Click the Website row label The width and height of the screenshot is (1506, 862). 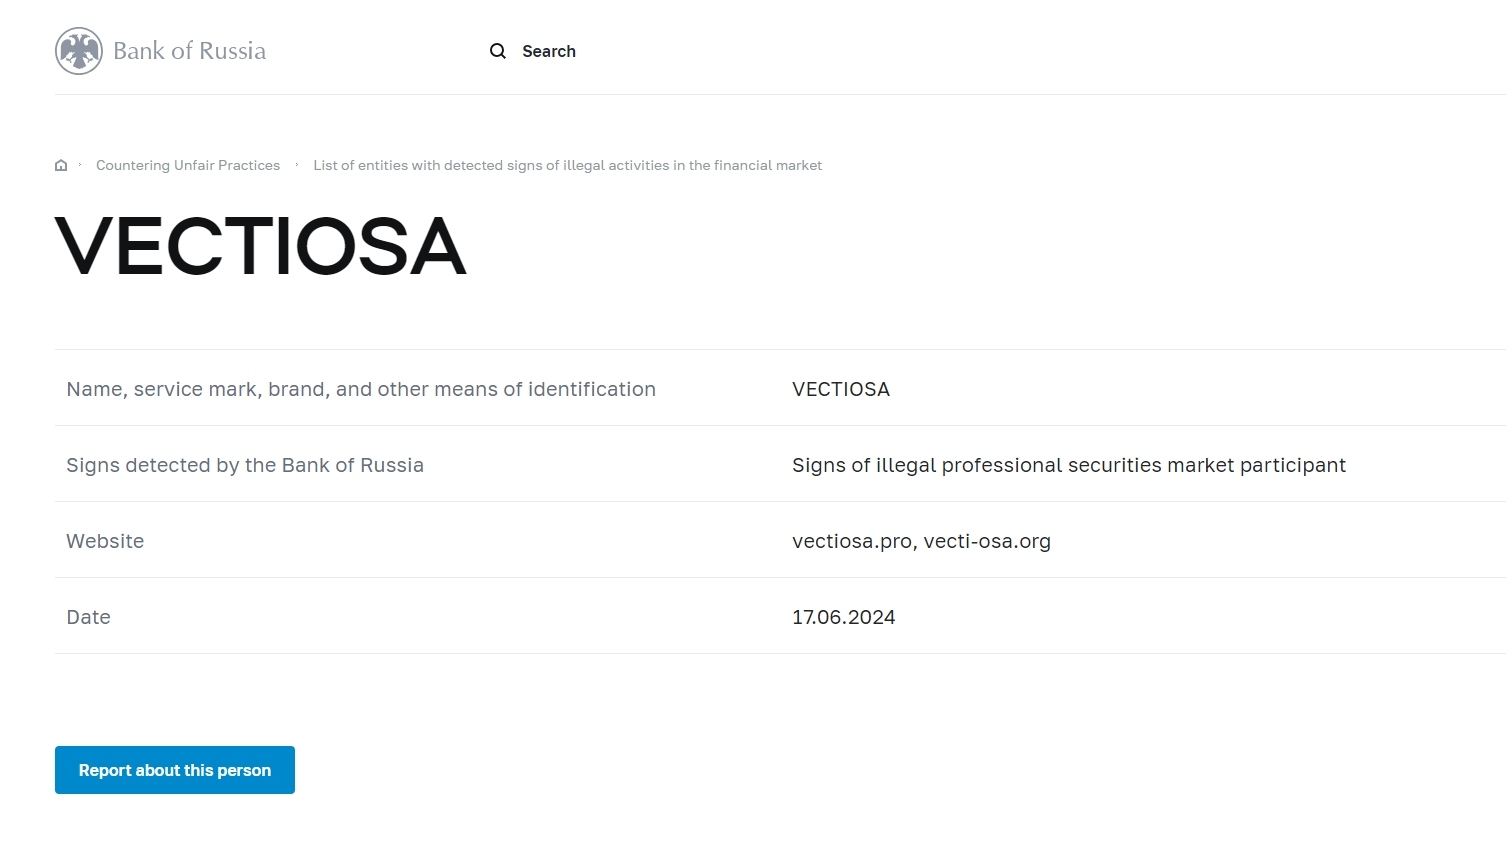pos(105,541)
